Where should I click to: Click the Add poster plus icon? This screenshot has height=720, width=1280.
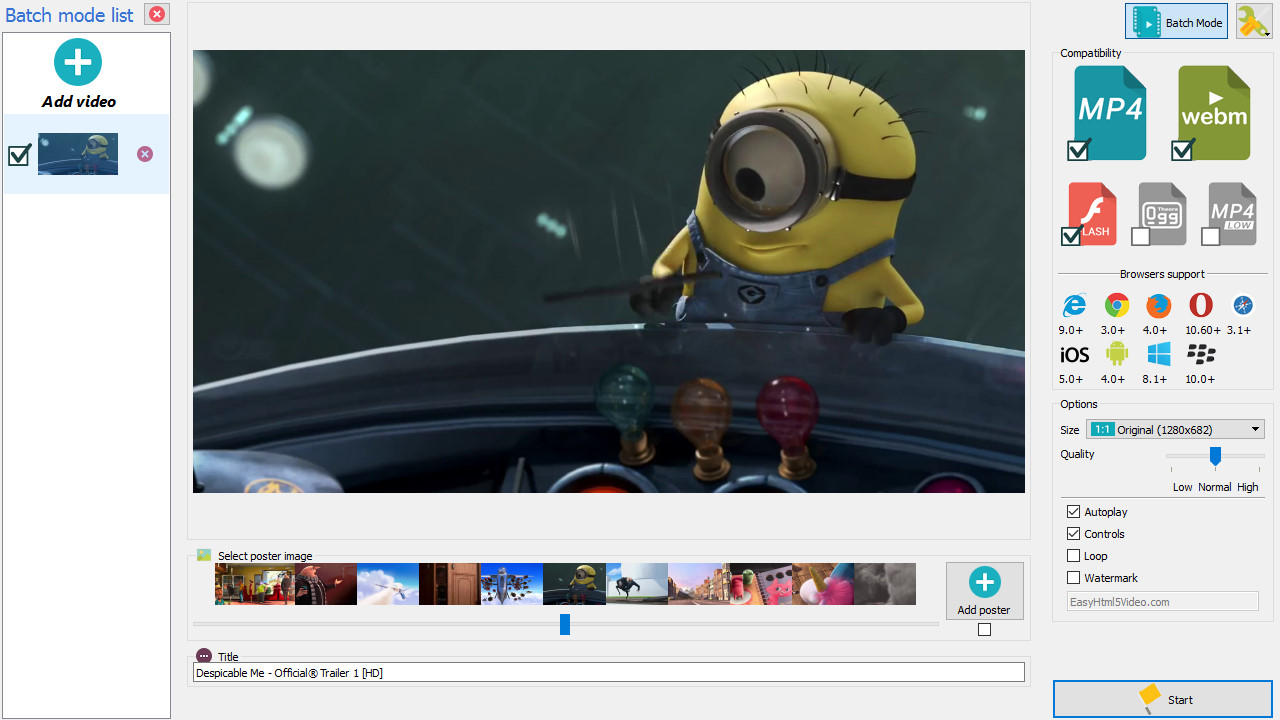[984, 583]
